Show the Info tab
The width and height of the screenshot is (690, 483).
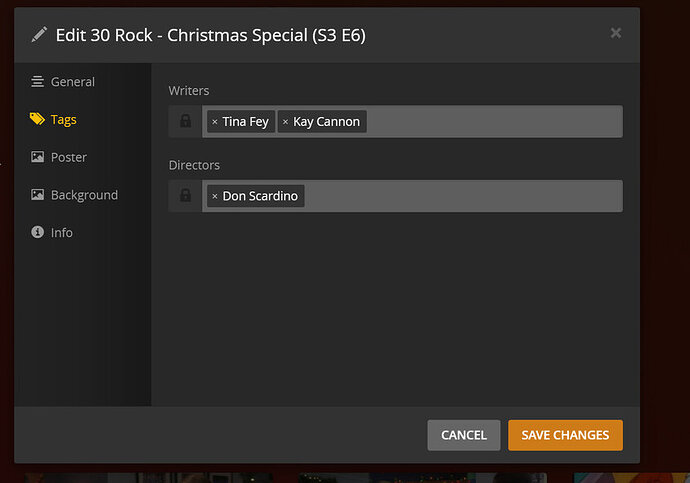click(x=62, y=233)
